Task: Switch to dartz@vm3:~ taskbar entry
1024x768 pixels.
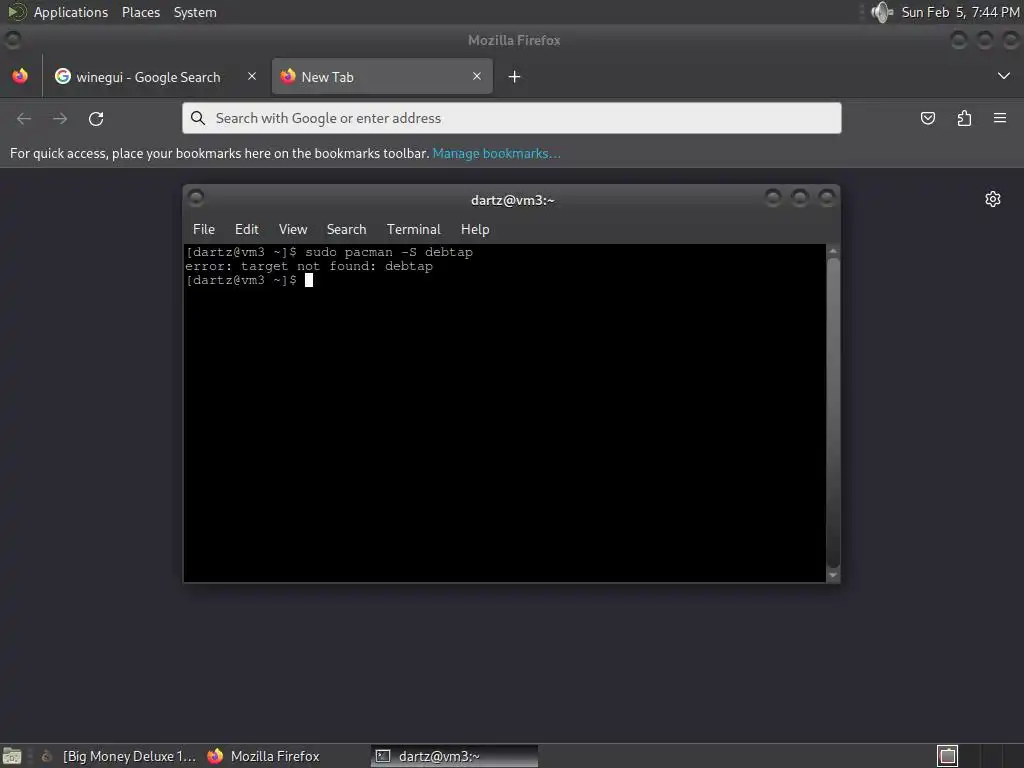Action: pyautogui.click(x=455, y=756)
